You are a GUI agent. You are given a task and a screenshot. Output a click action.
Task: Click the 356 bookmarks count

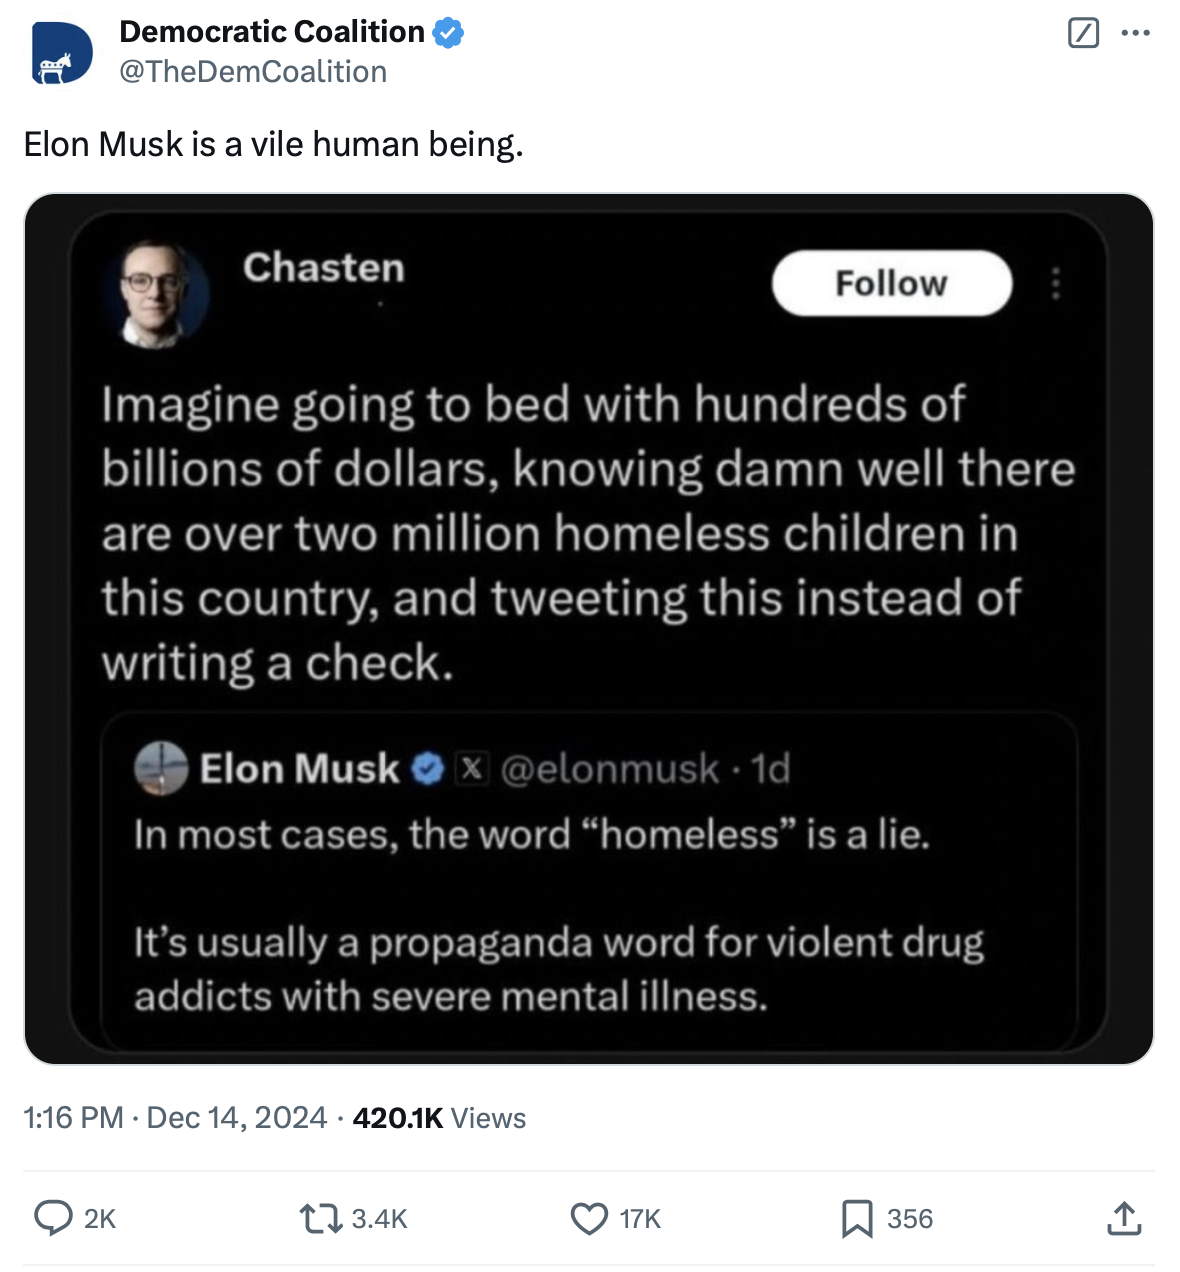click(x=909, y=1219)
